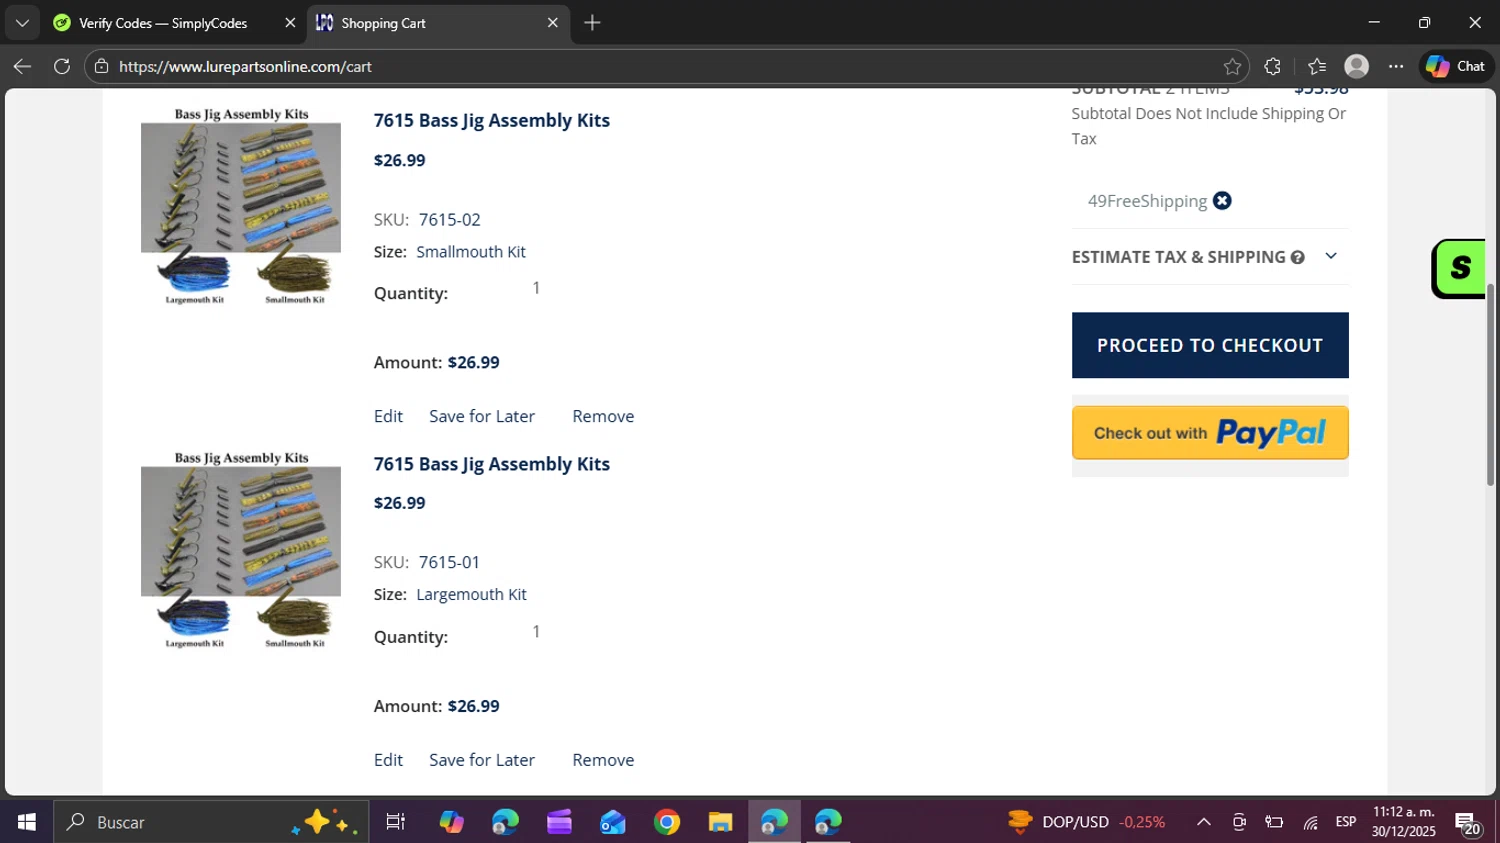The width and height of the screenshot is (1500, 843).
Task: Open a new browser tab
Action: click(592, 22)
